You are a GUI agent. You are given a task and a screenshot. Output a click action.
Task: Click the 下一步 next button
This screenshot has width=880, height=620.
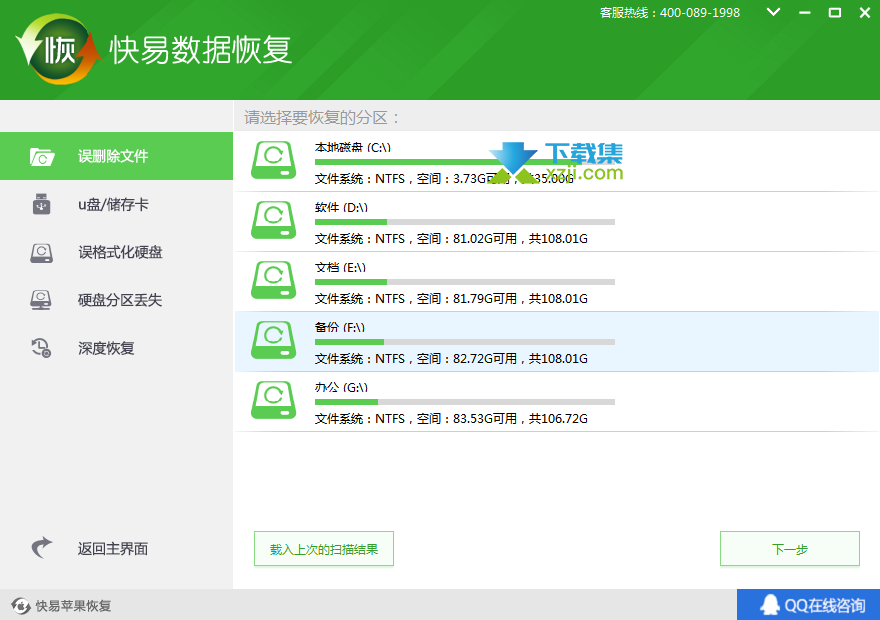click(x=790, y=549)
